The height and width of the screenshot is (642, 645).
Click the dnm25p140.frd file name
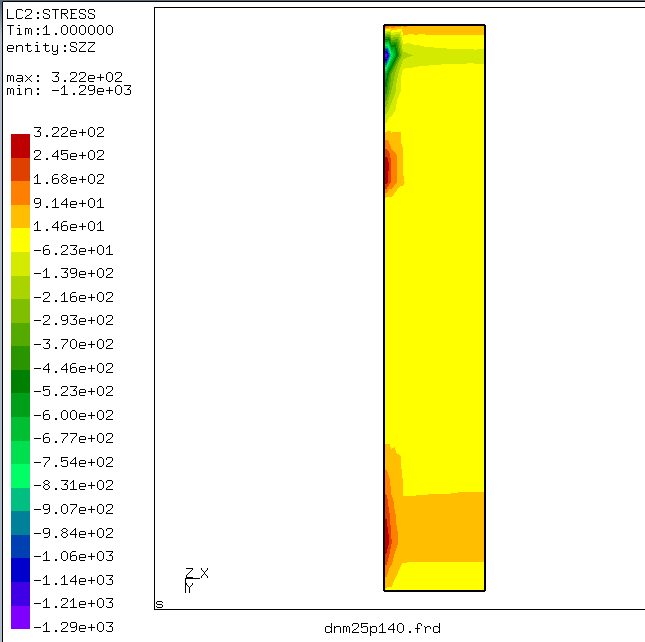pyautogui.click(x=382, y=628)
